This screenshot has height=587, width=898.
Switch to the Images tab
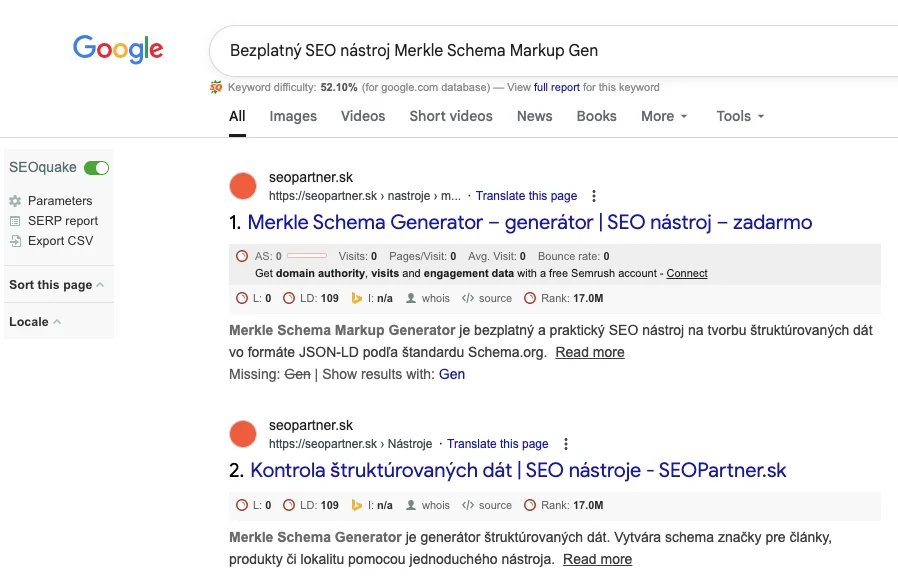click(x=293, y=116)
